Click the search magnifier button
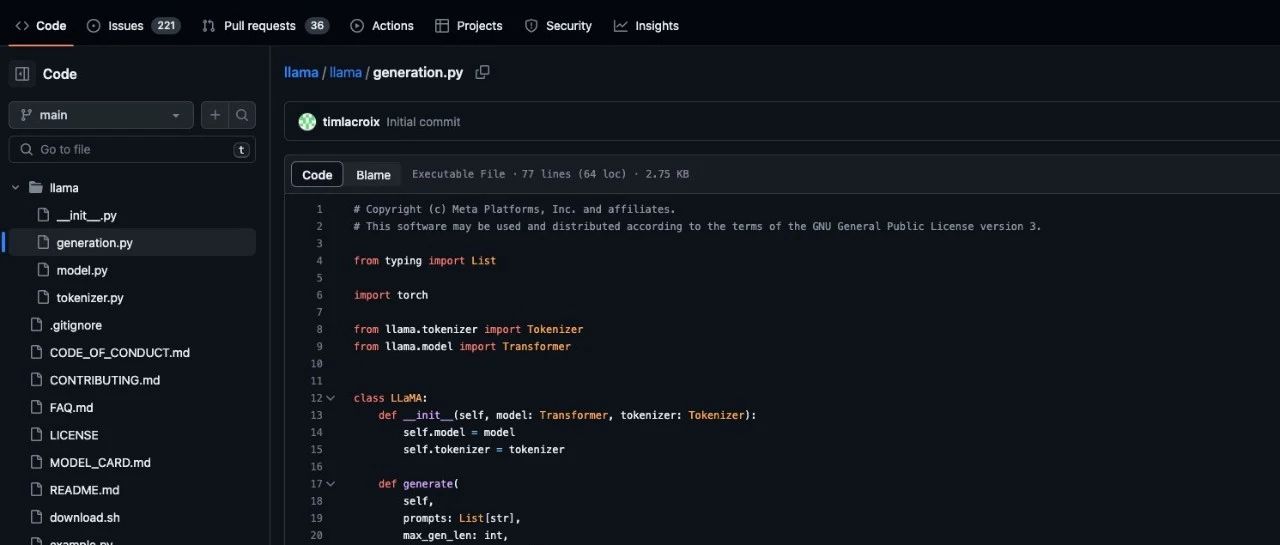Screen dimensions: 1280x545 [x=242, y=115]
